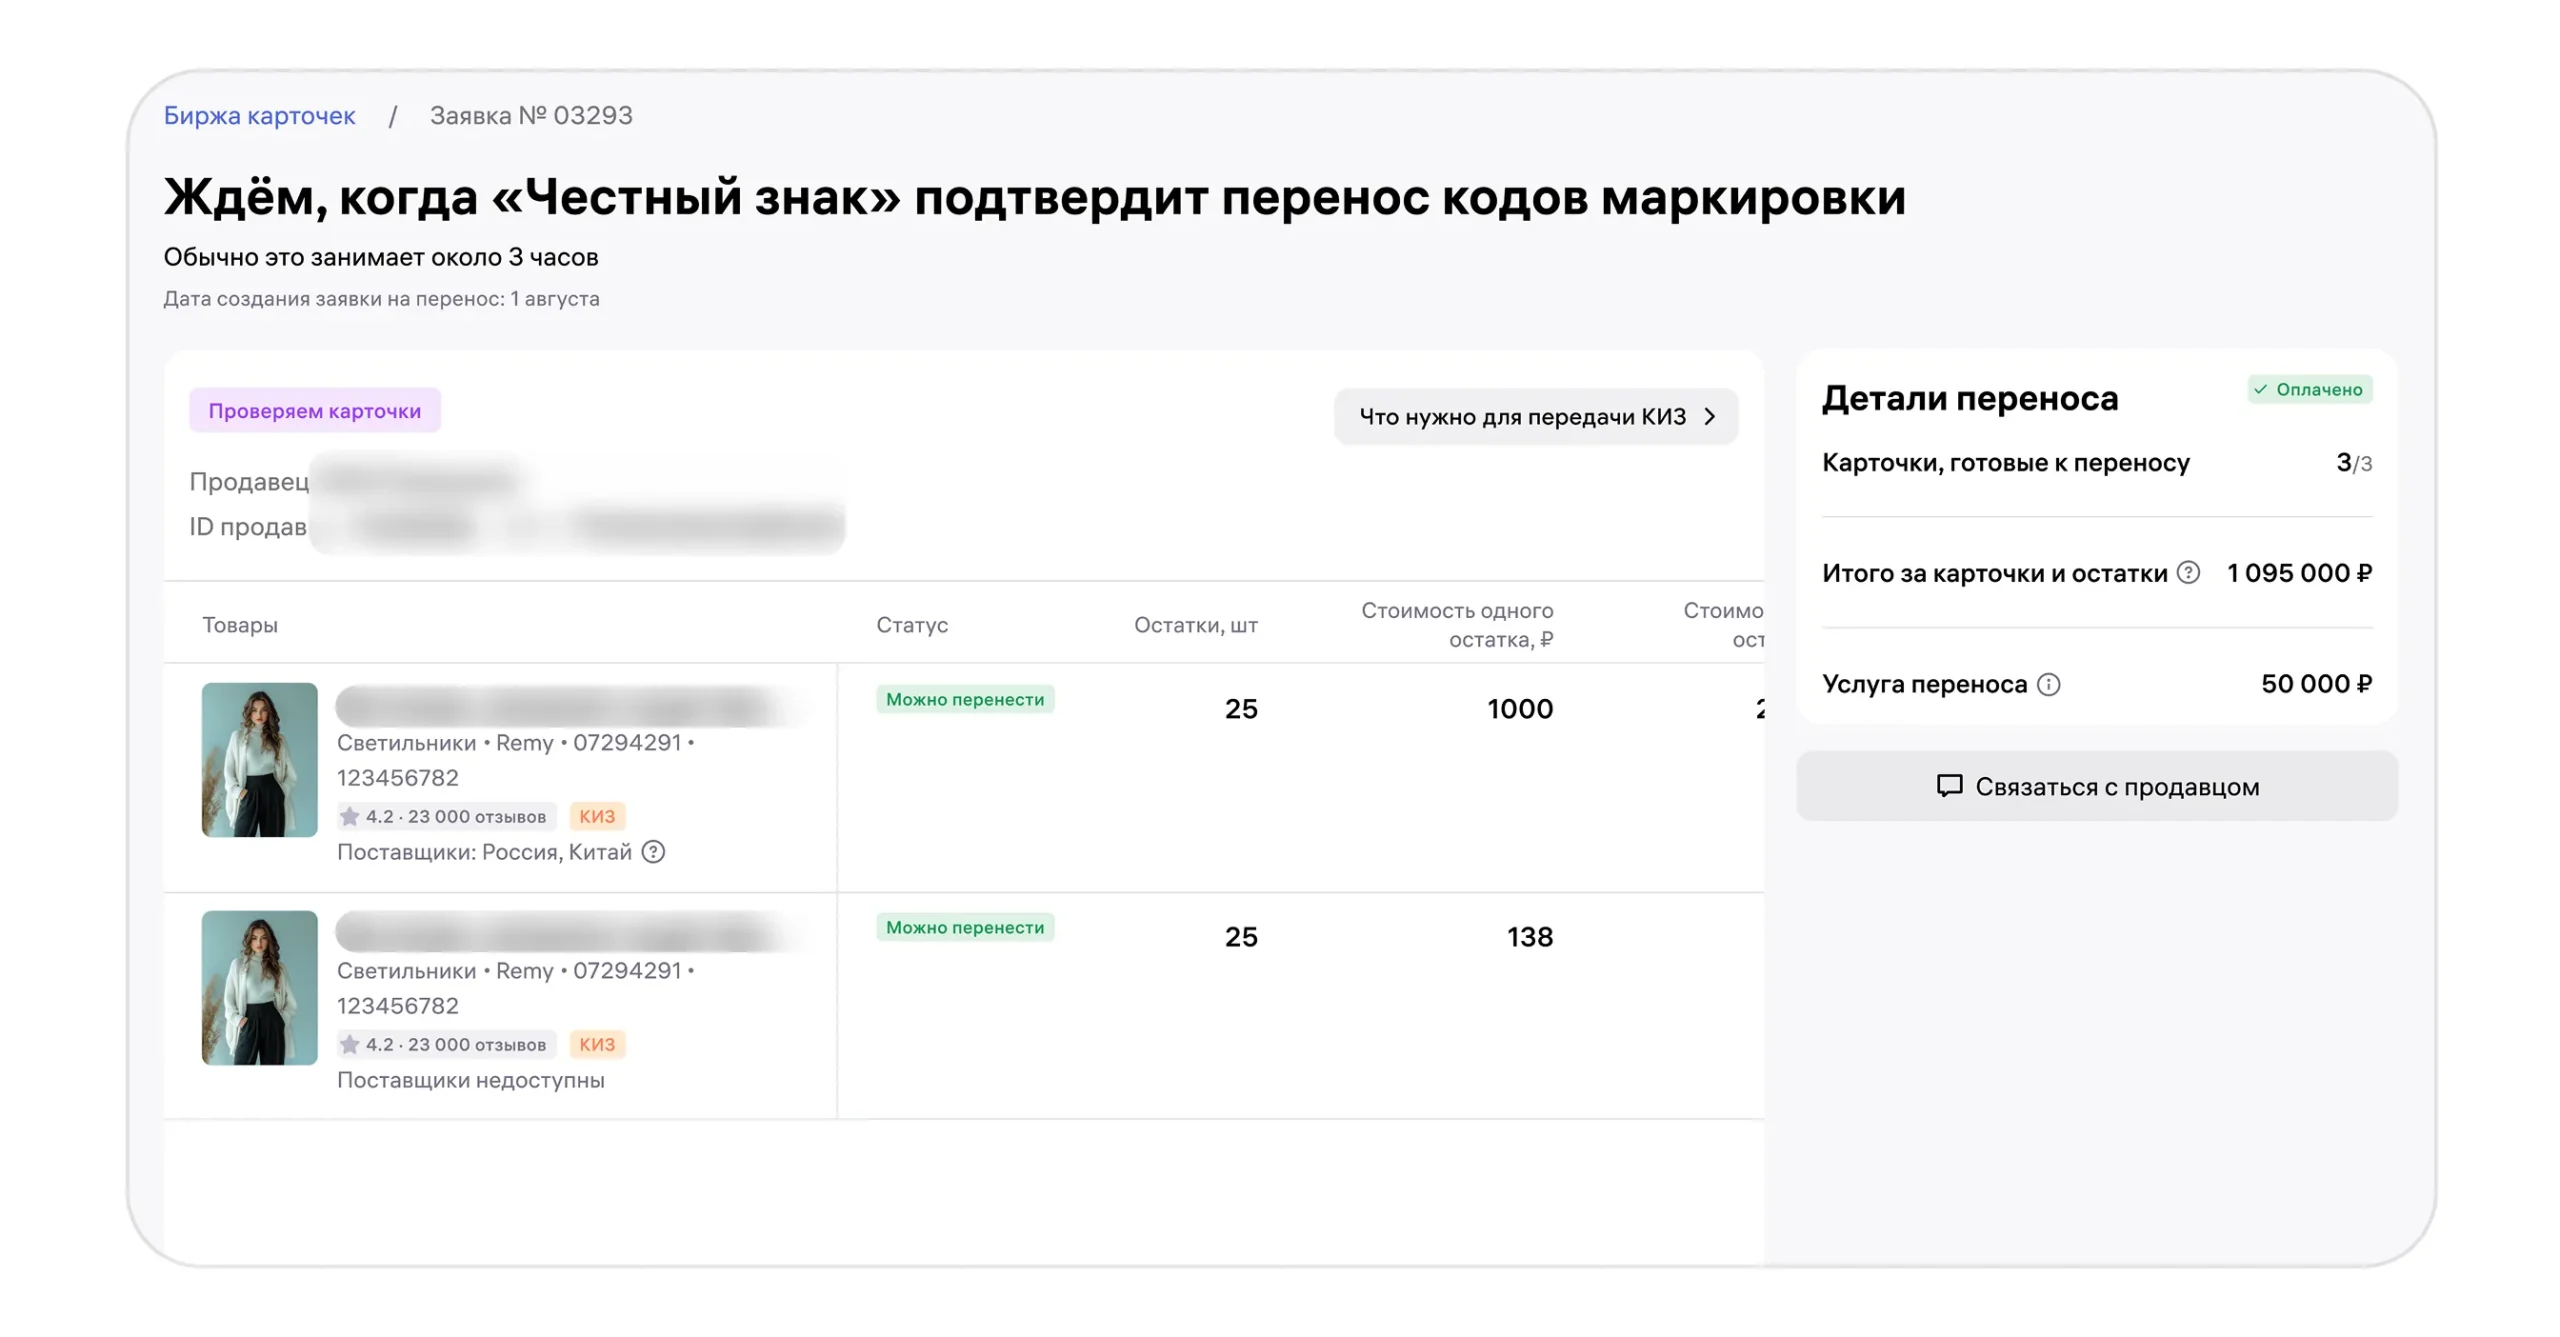Click the КИЗ tag on the second product
The width and height of the screenshot is (2560, 1337).
click(597, 1044)
